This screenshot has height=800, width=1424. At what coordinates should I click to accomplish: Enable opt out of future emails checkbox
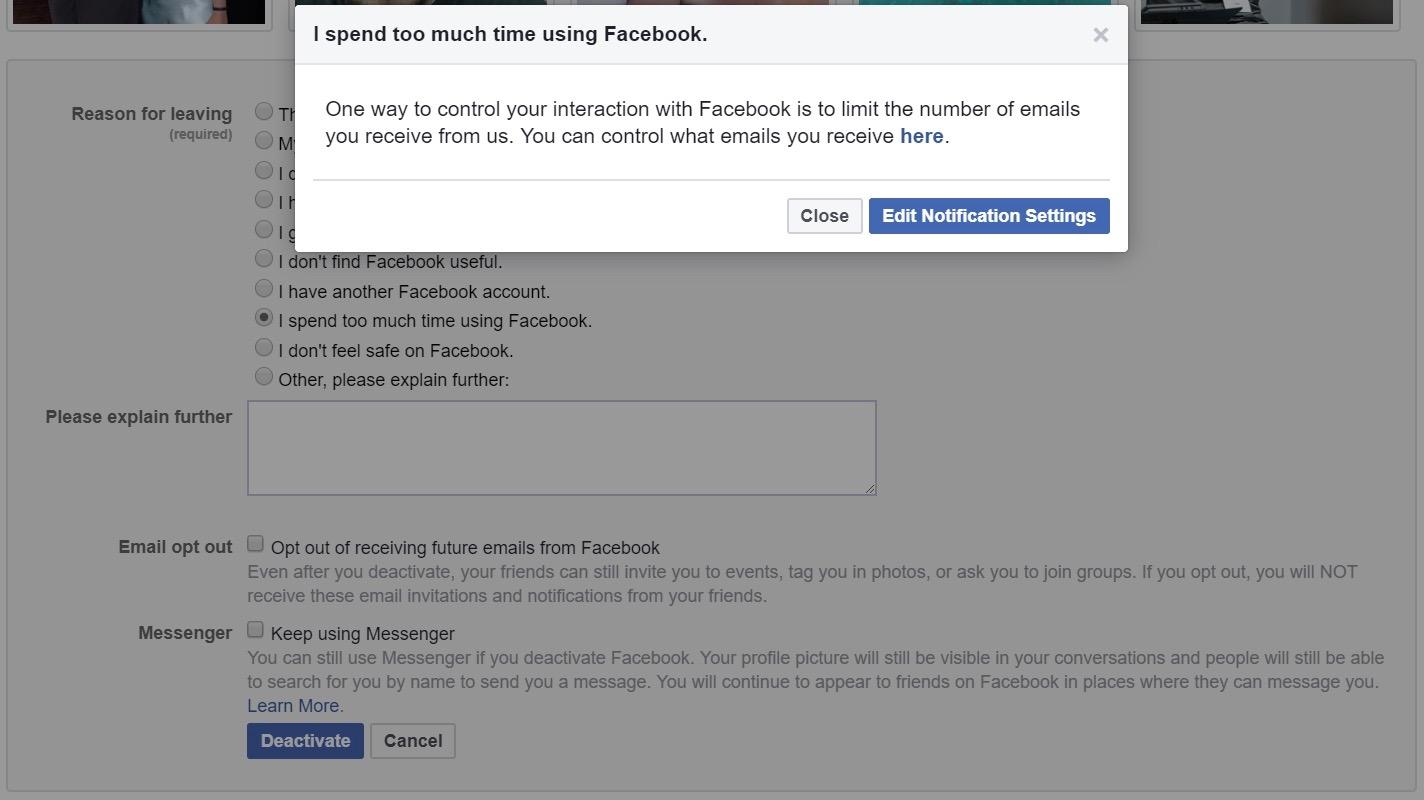point(256,544)
